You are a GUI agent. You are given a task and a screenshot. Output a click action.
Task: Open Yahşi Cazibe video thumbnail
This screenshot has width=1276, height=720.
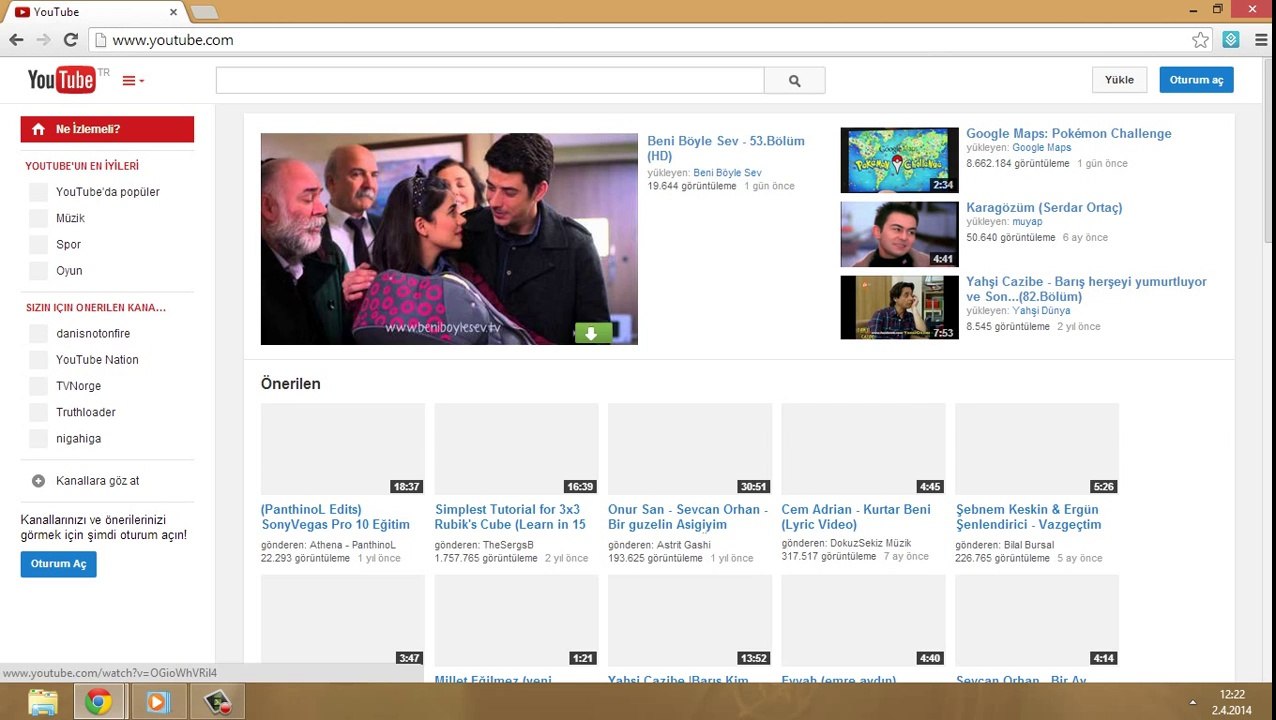(x=899, y=307)
